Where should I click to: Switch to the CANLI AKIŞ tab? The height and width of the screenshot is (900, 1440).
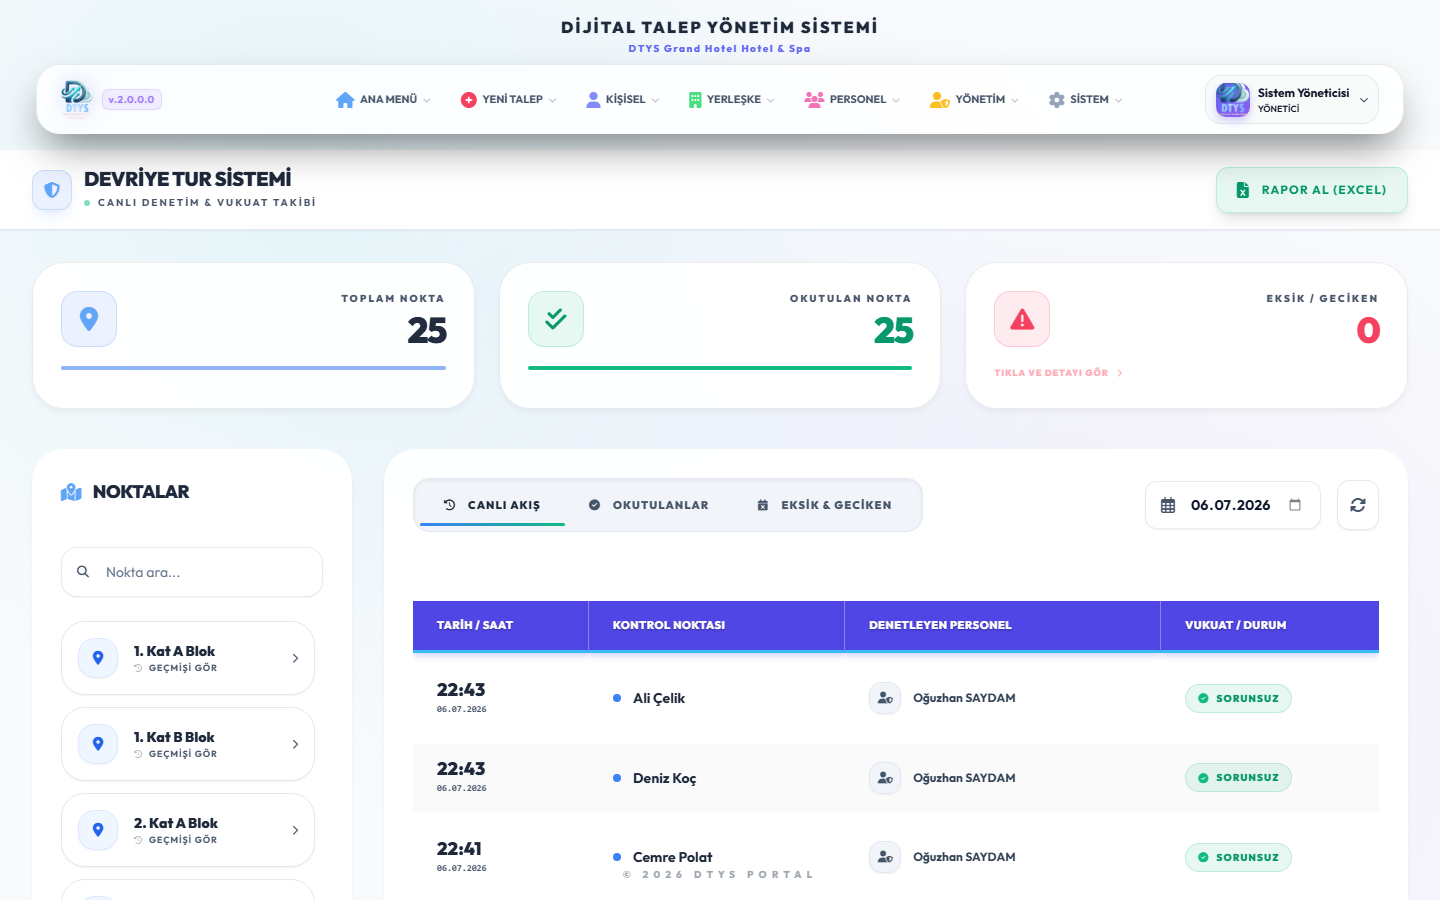click(492, 505)
